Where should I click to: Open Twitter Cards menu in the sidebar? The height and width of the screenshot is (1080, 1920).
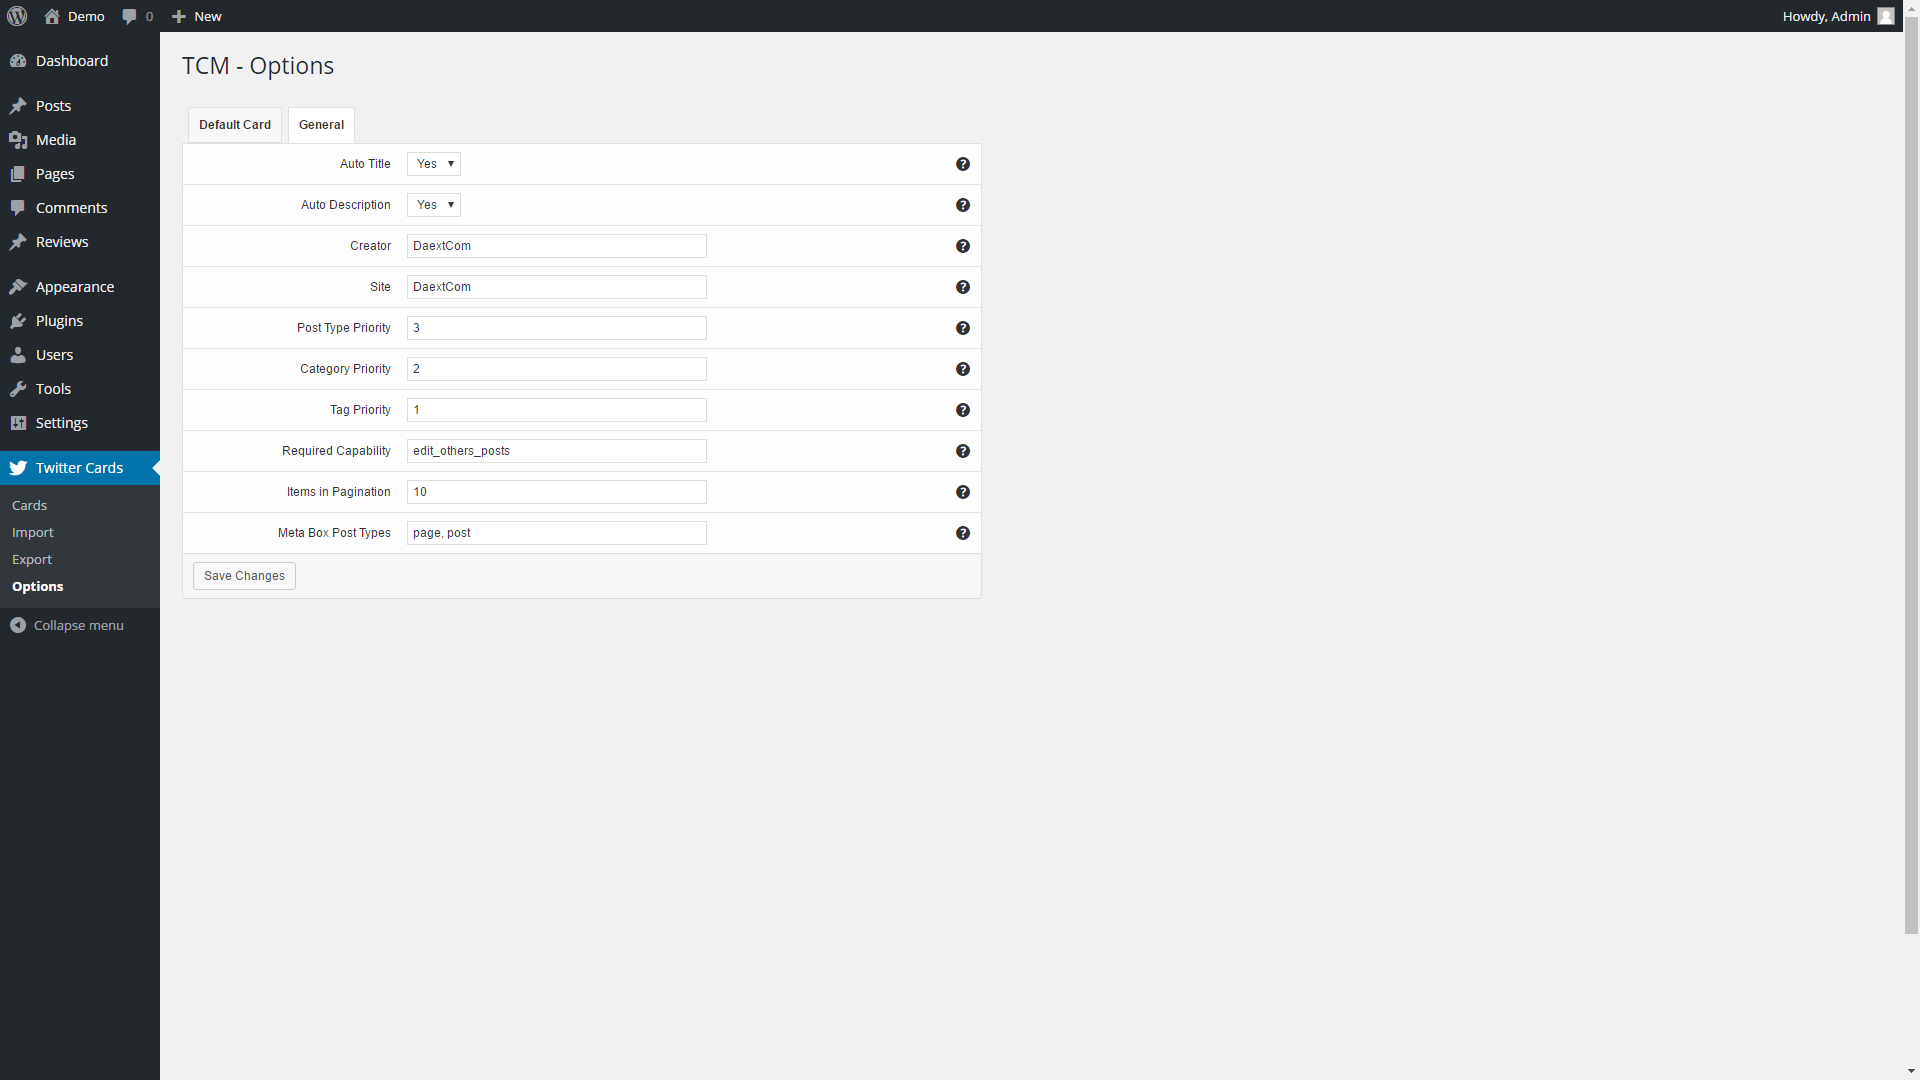(x=79, y=468)
